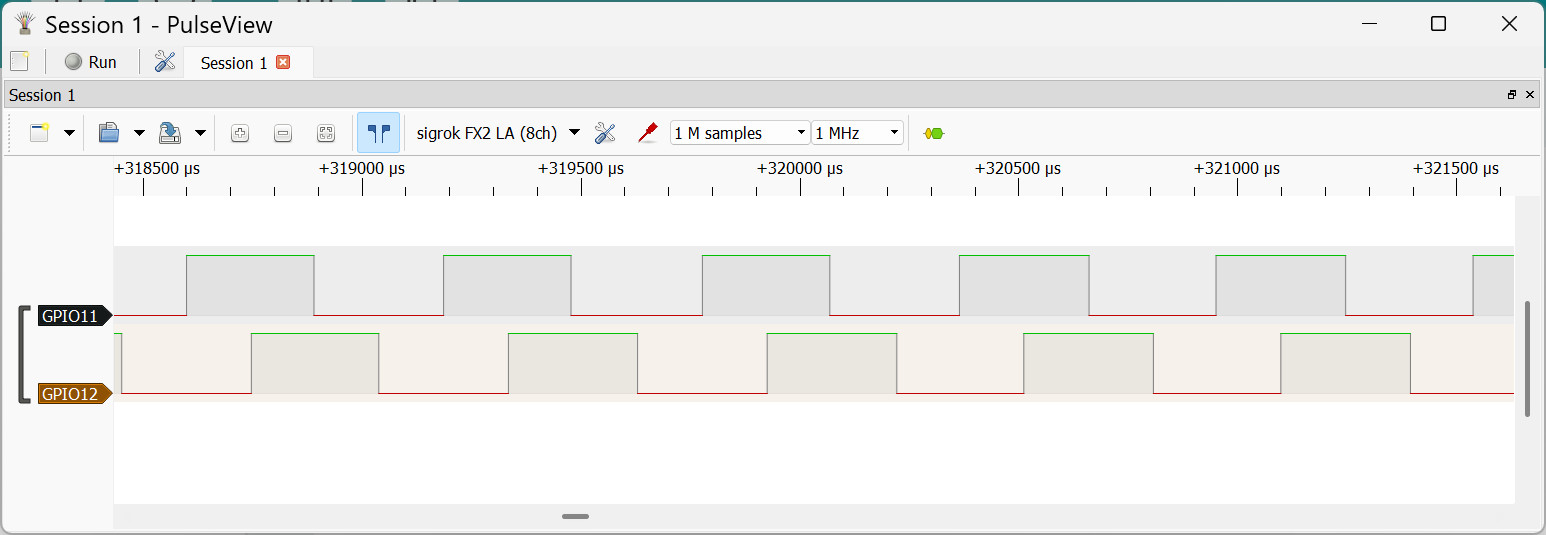
Task: Click the PulseView application title icon
Action: (25, 24)
